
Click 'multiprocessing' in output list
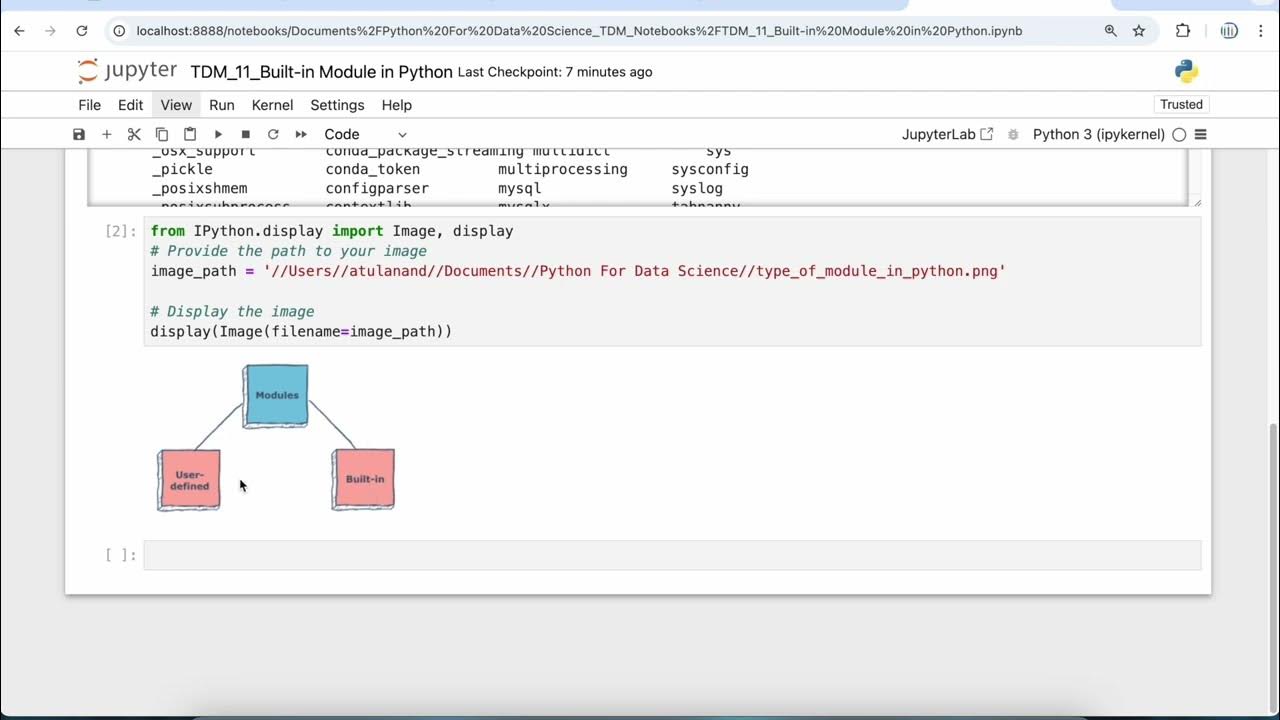[563, 169]
